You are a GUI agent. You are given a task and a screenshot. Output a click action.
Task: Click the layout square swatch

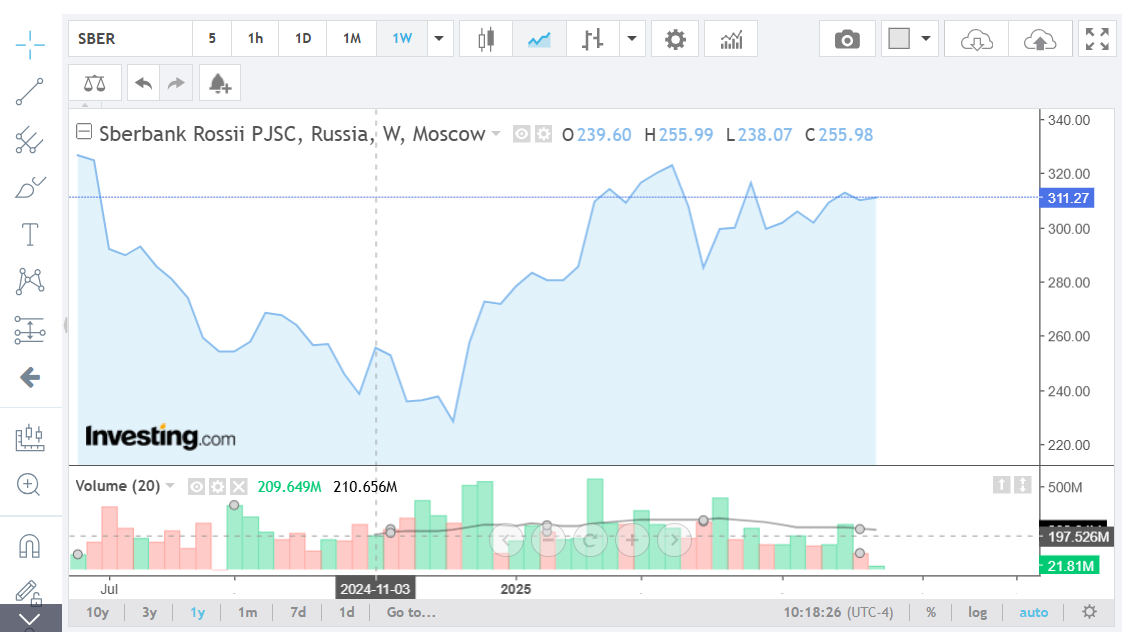(x=899, y=38)
